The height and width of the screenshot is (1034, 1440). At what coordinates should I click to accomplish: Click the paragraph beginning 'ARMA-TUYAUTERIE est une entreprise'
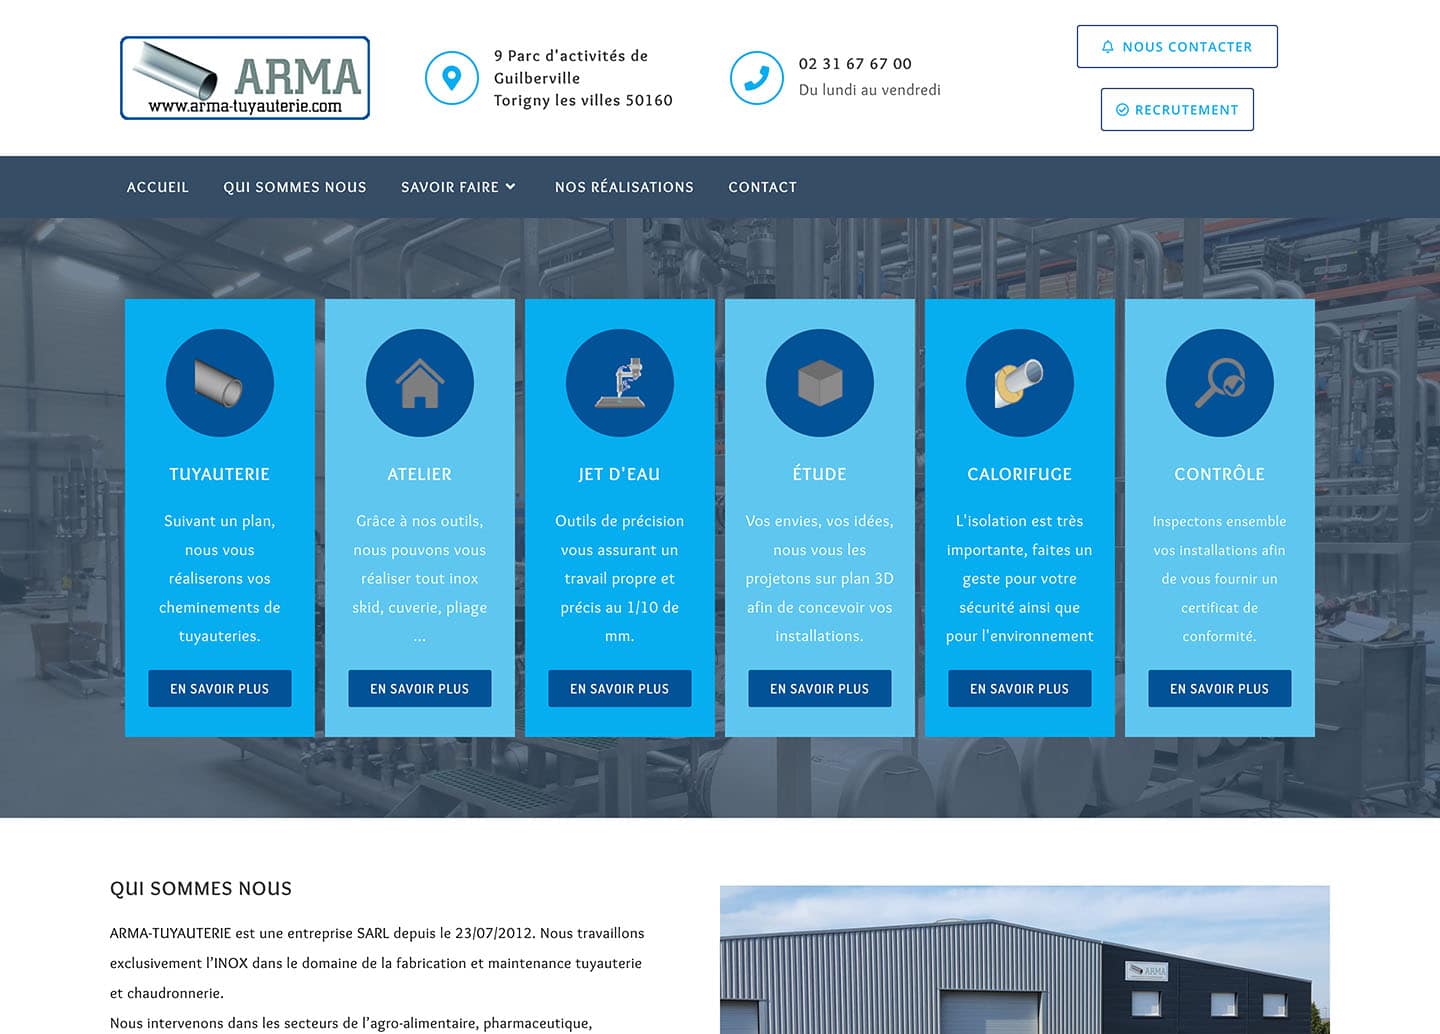[x=377, y=963]
